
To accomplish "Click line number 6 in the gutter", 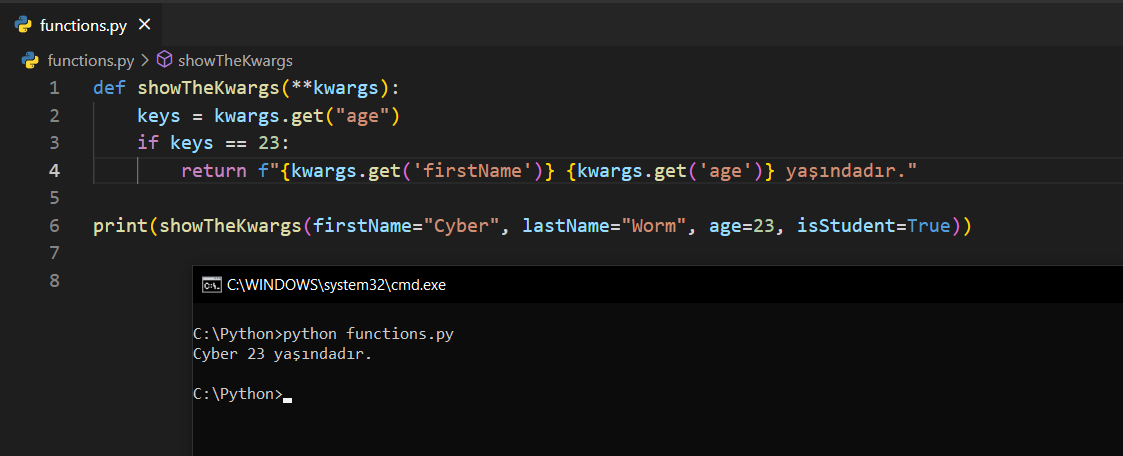I will (x=54, y=226).
